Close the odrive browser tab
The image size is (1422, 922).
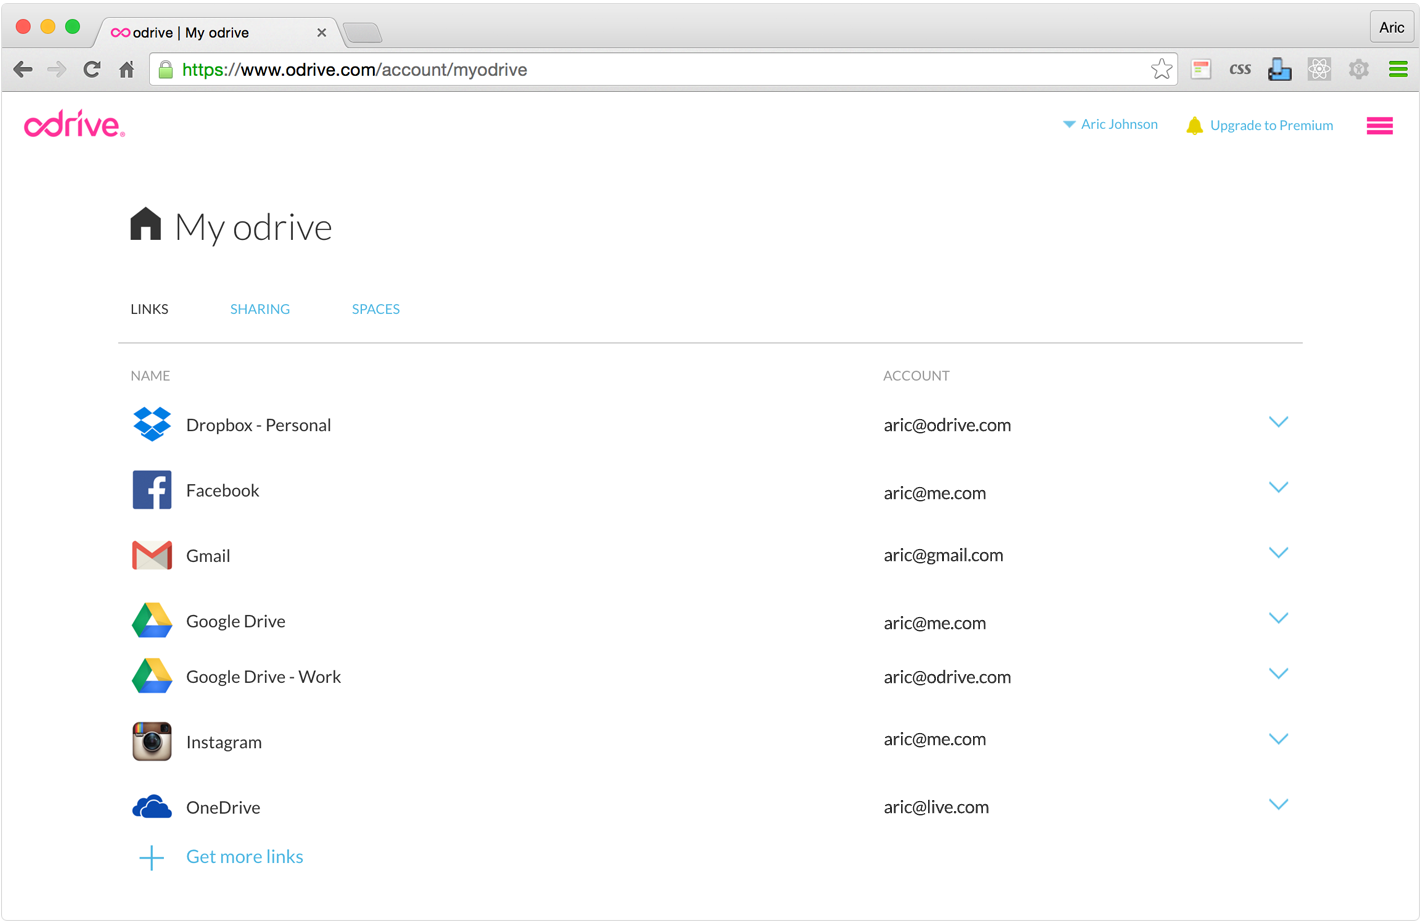point(321,33)
